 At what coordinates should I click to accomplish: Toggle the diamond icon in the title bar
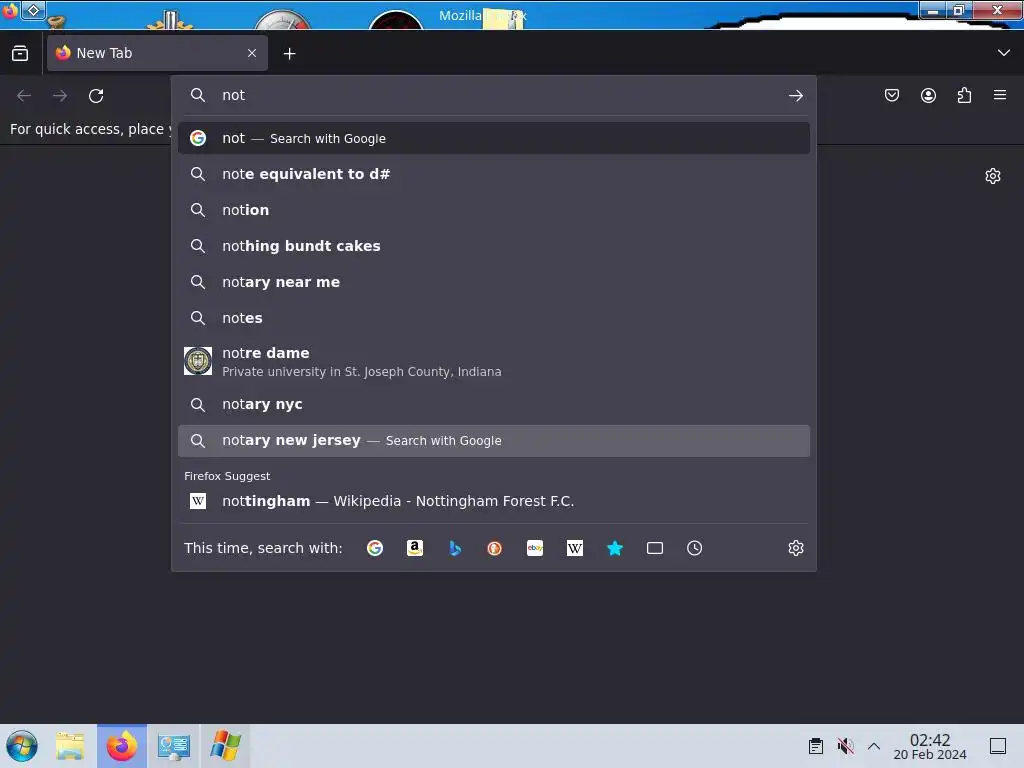[x=33, y=10]
